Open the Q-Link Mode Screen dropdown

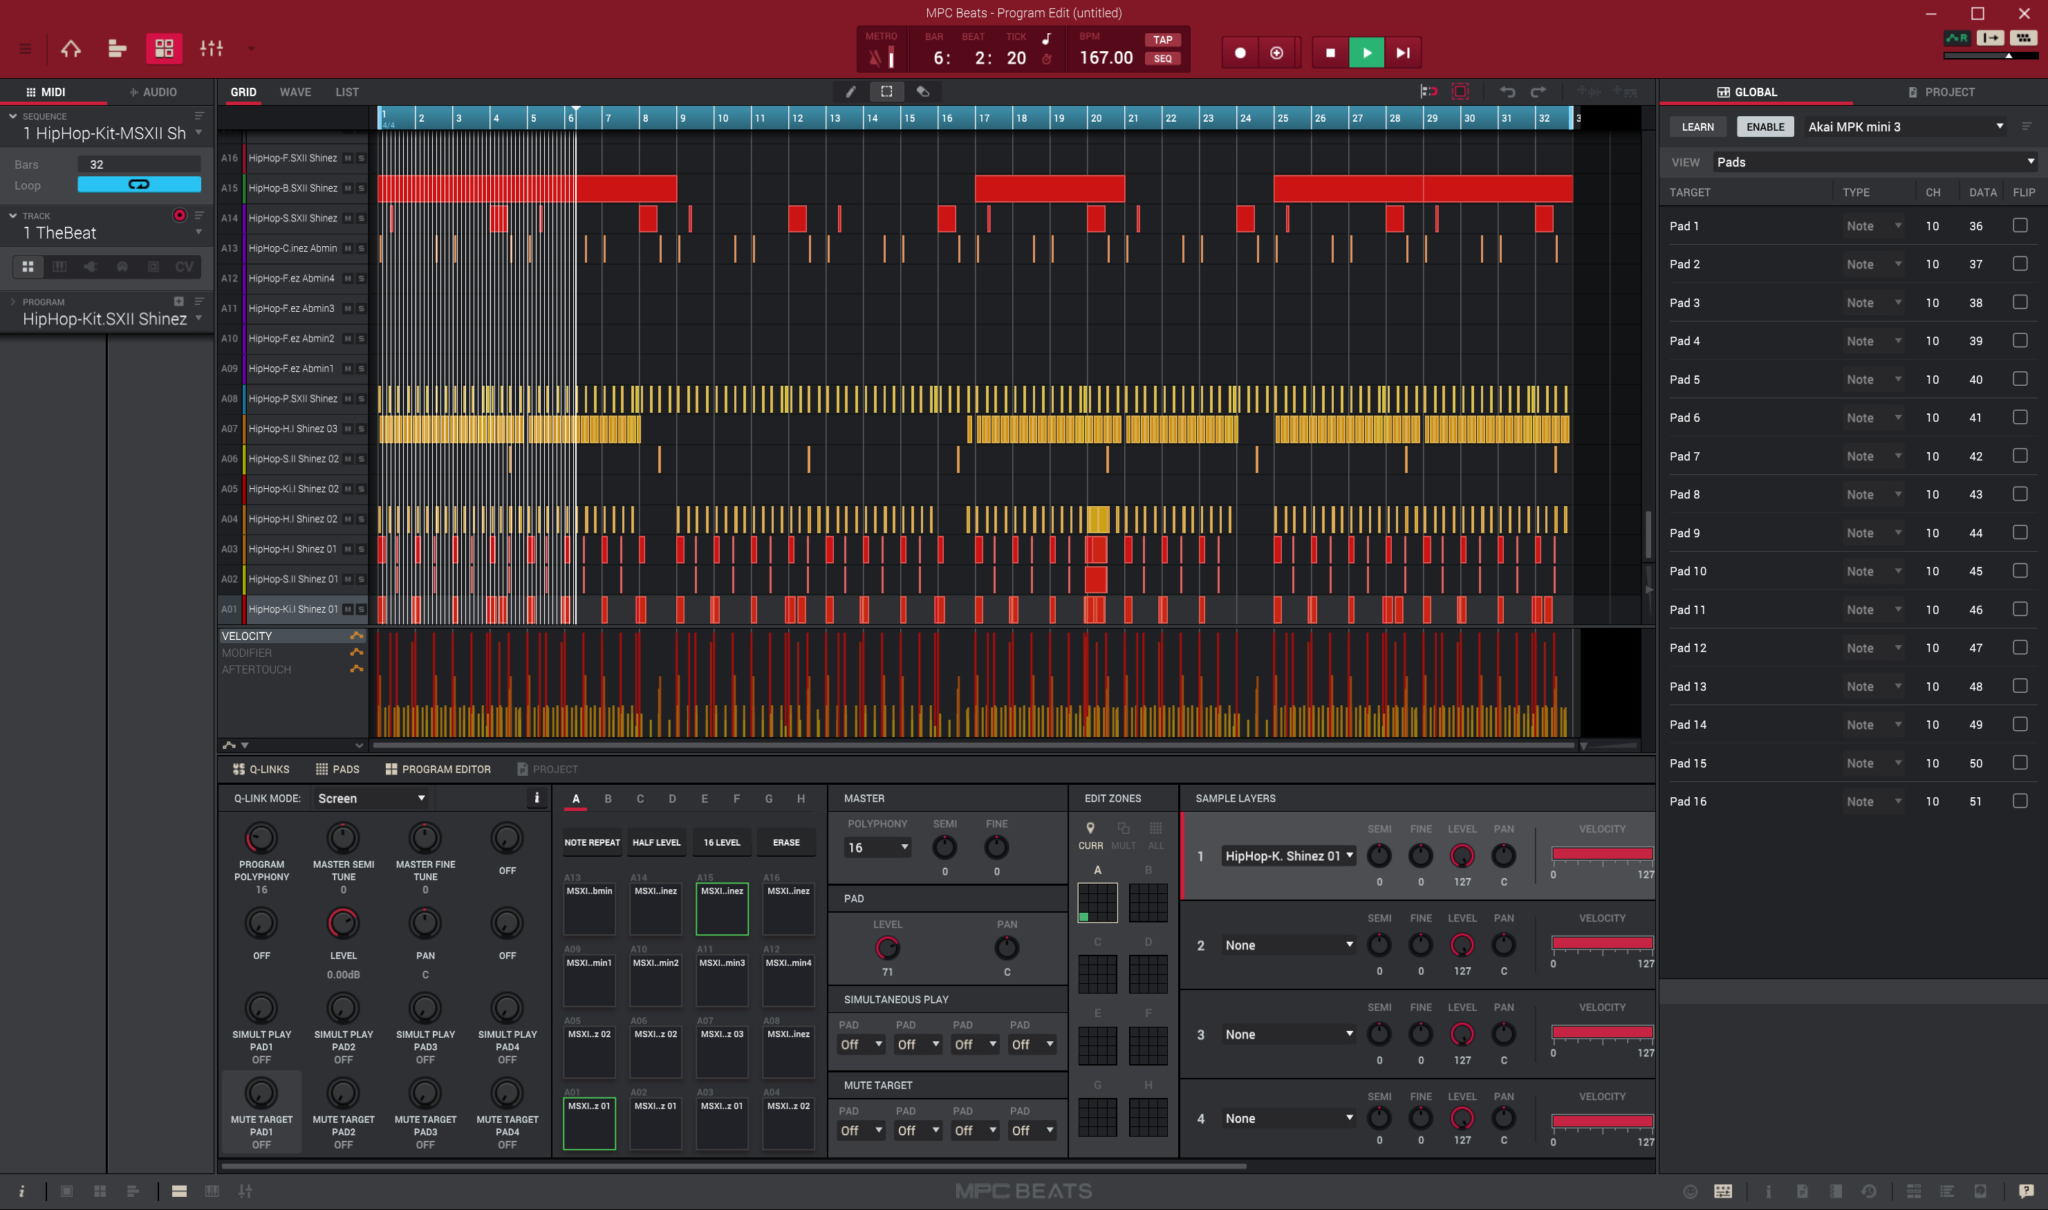(x=370, y=798)
